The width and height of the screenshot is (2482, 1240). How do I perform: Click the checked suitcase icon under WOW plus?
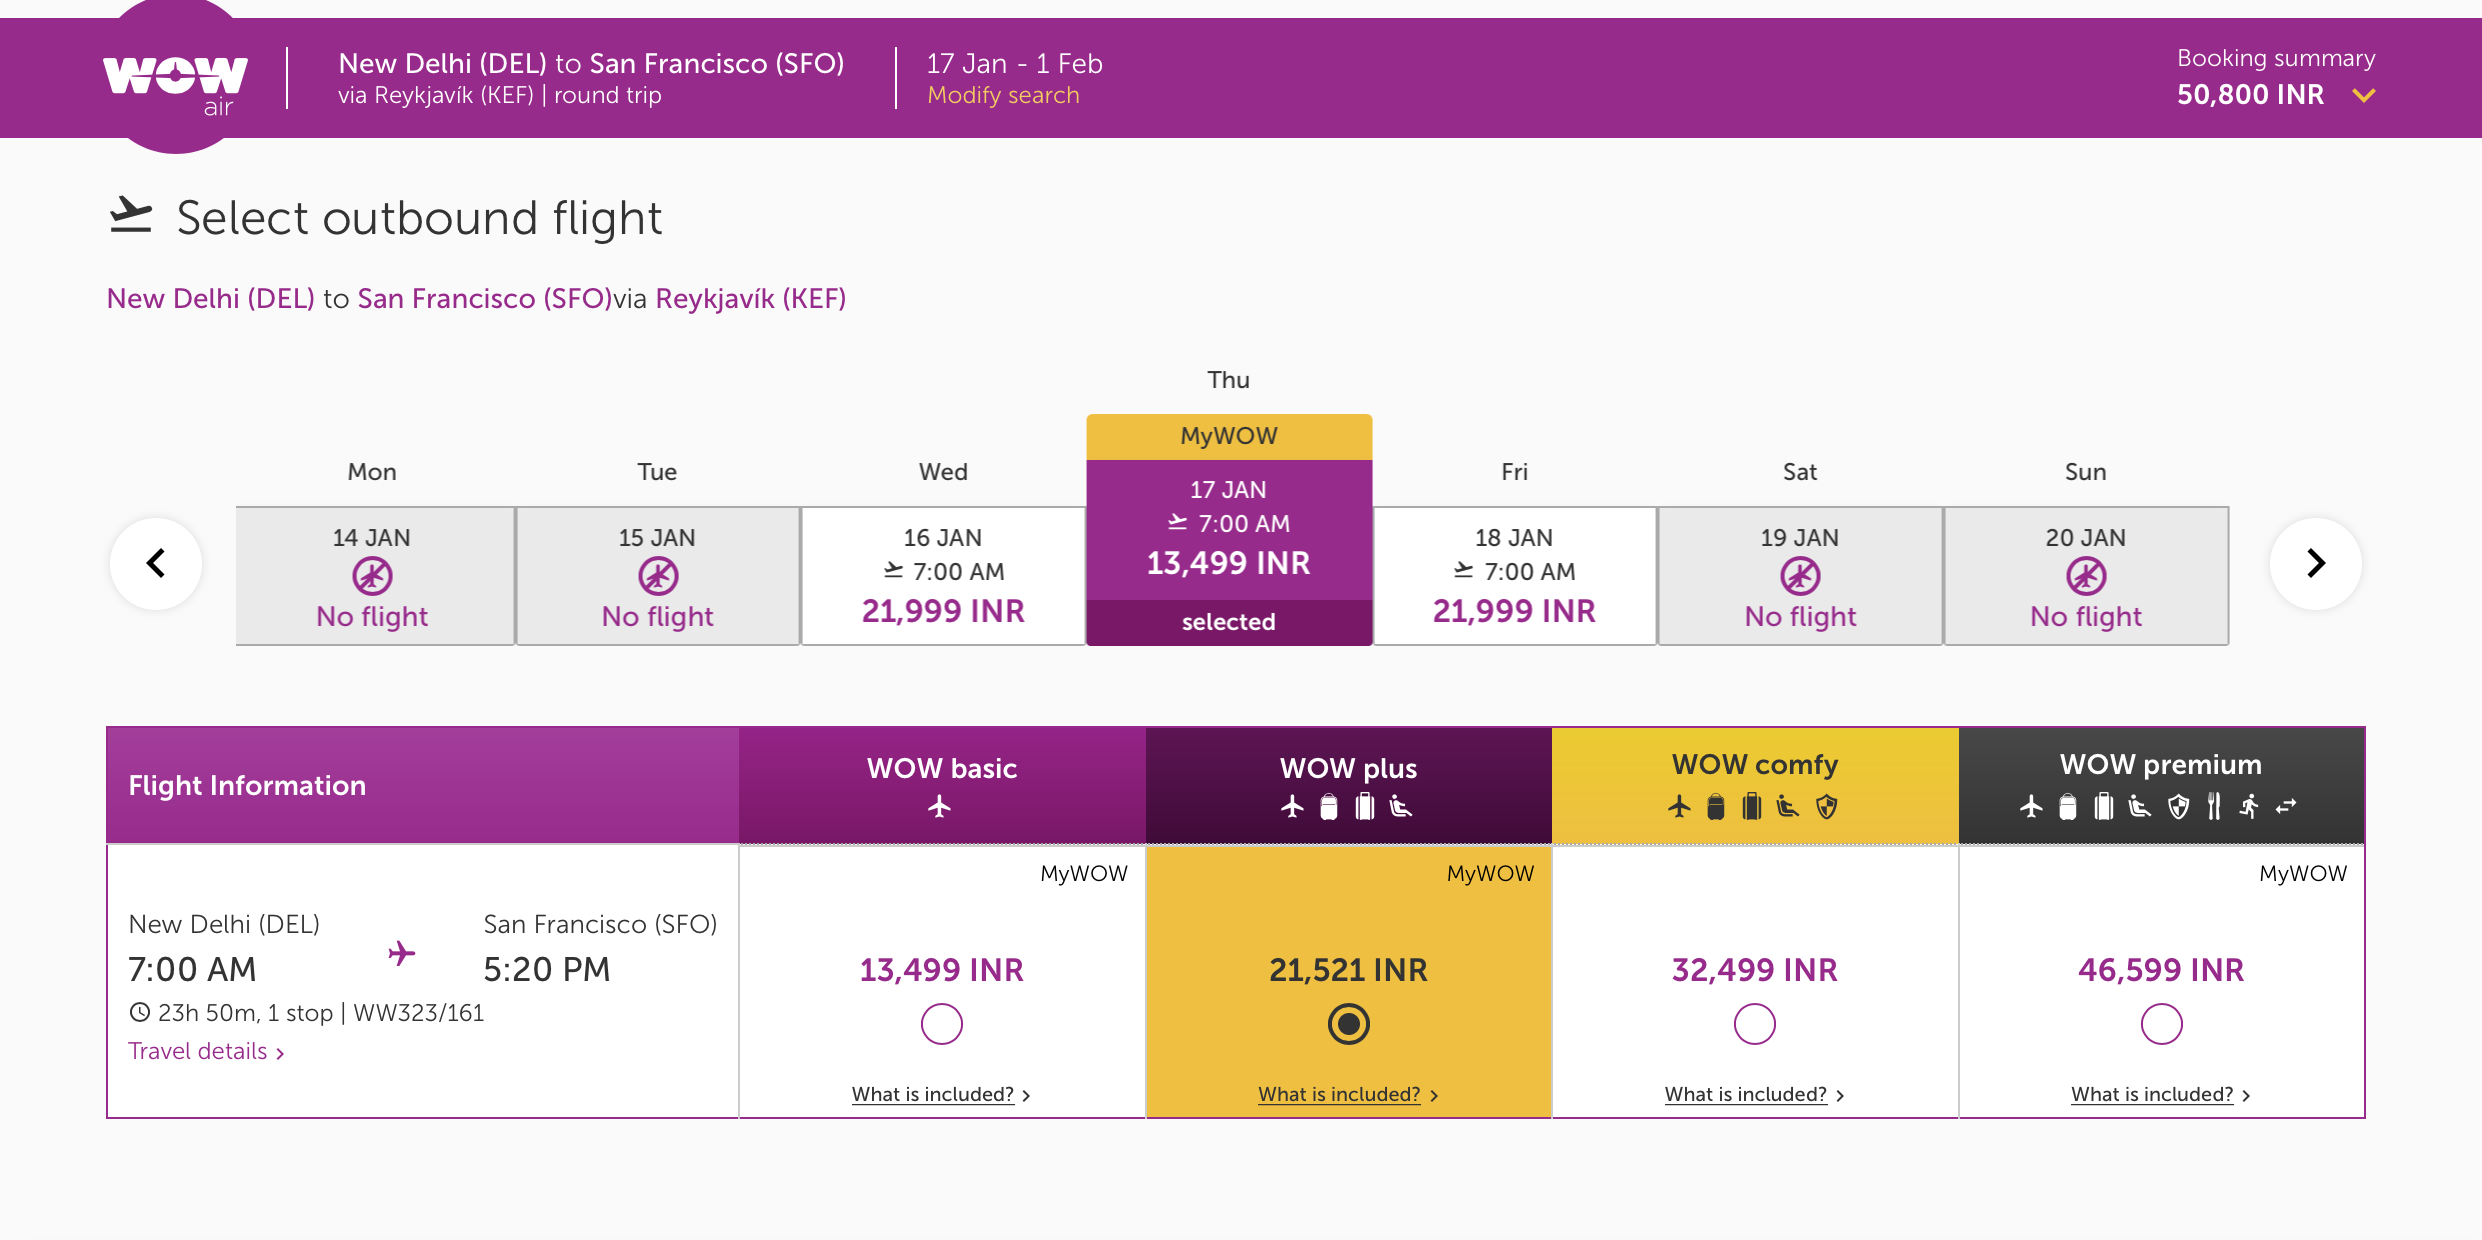tap(1364, 806)
